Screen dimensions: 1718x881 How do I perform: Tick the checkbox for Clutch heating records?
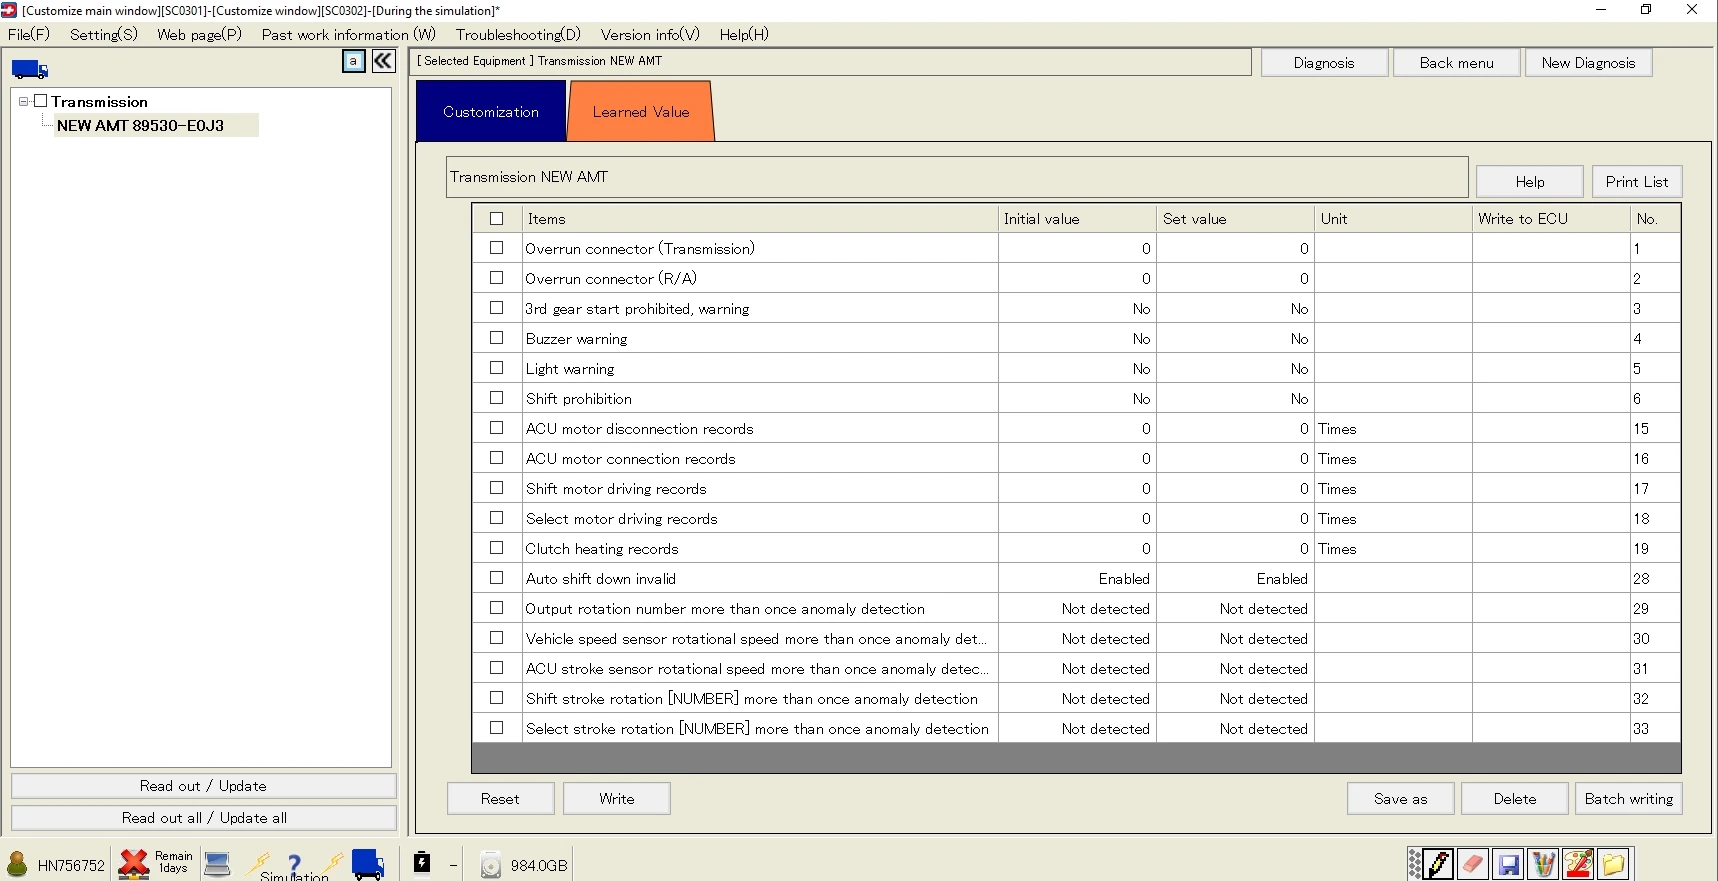pyautogui.click(x=496, y=548)
